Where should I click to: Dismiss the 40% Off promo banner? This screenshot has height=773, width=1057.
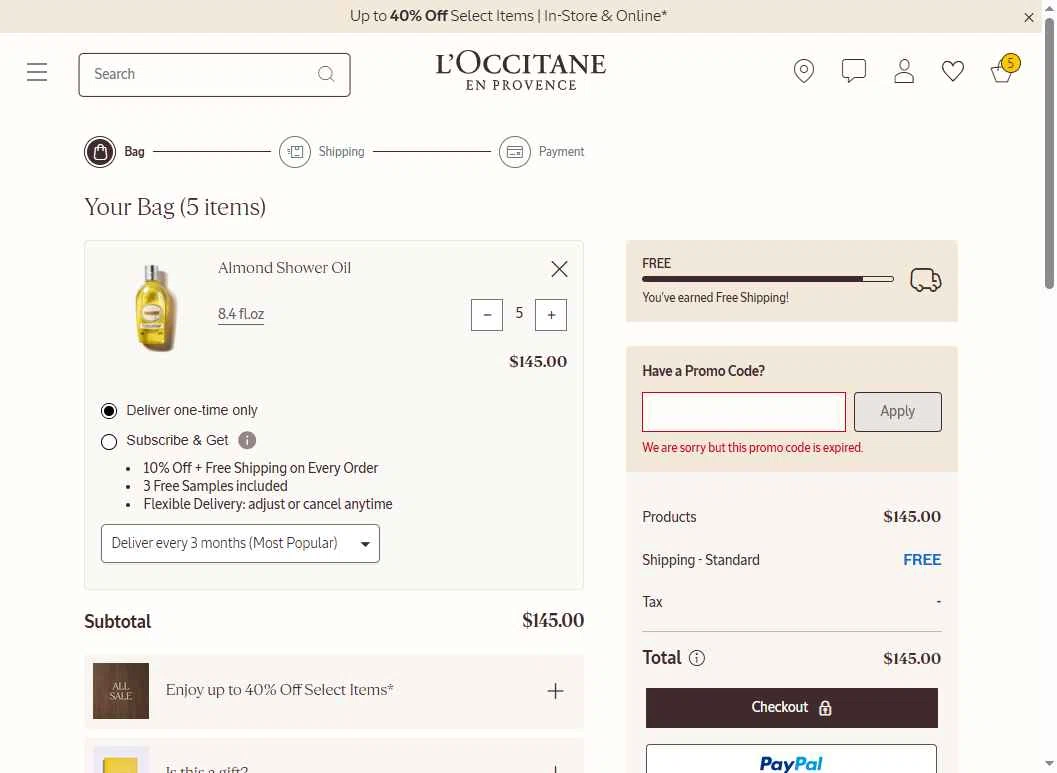point(1029,18)
